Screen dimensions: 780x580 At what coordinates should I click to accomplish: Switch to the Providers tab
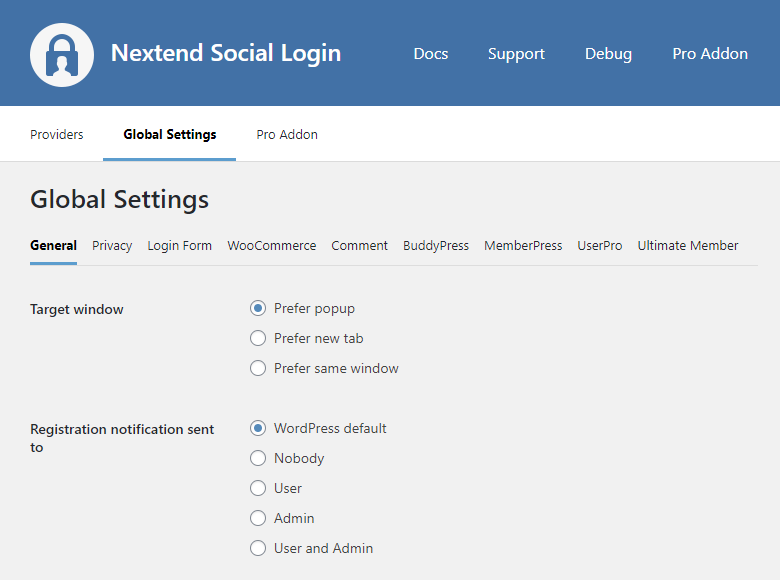point(57,134)
